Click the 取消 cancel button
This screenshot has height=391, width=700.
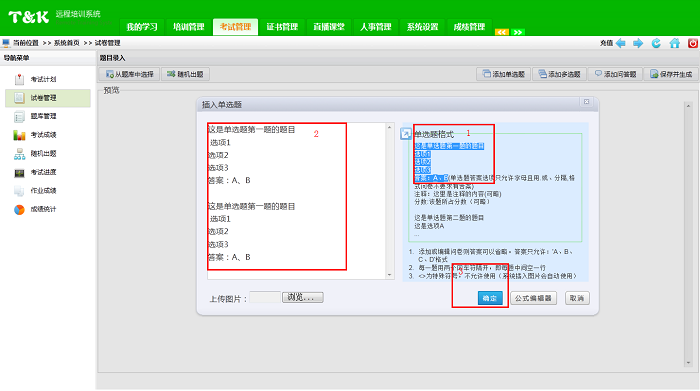[x=577, y=298]
